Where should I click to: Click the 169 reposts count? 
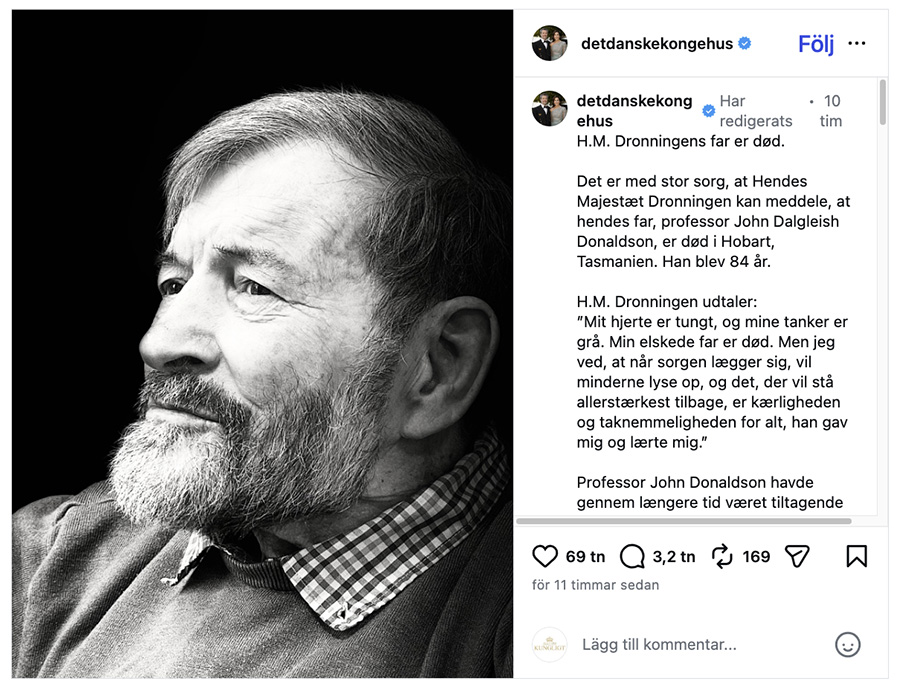[x=756, y=557]
